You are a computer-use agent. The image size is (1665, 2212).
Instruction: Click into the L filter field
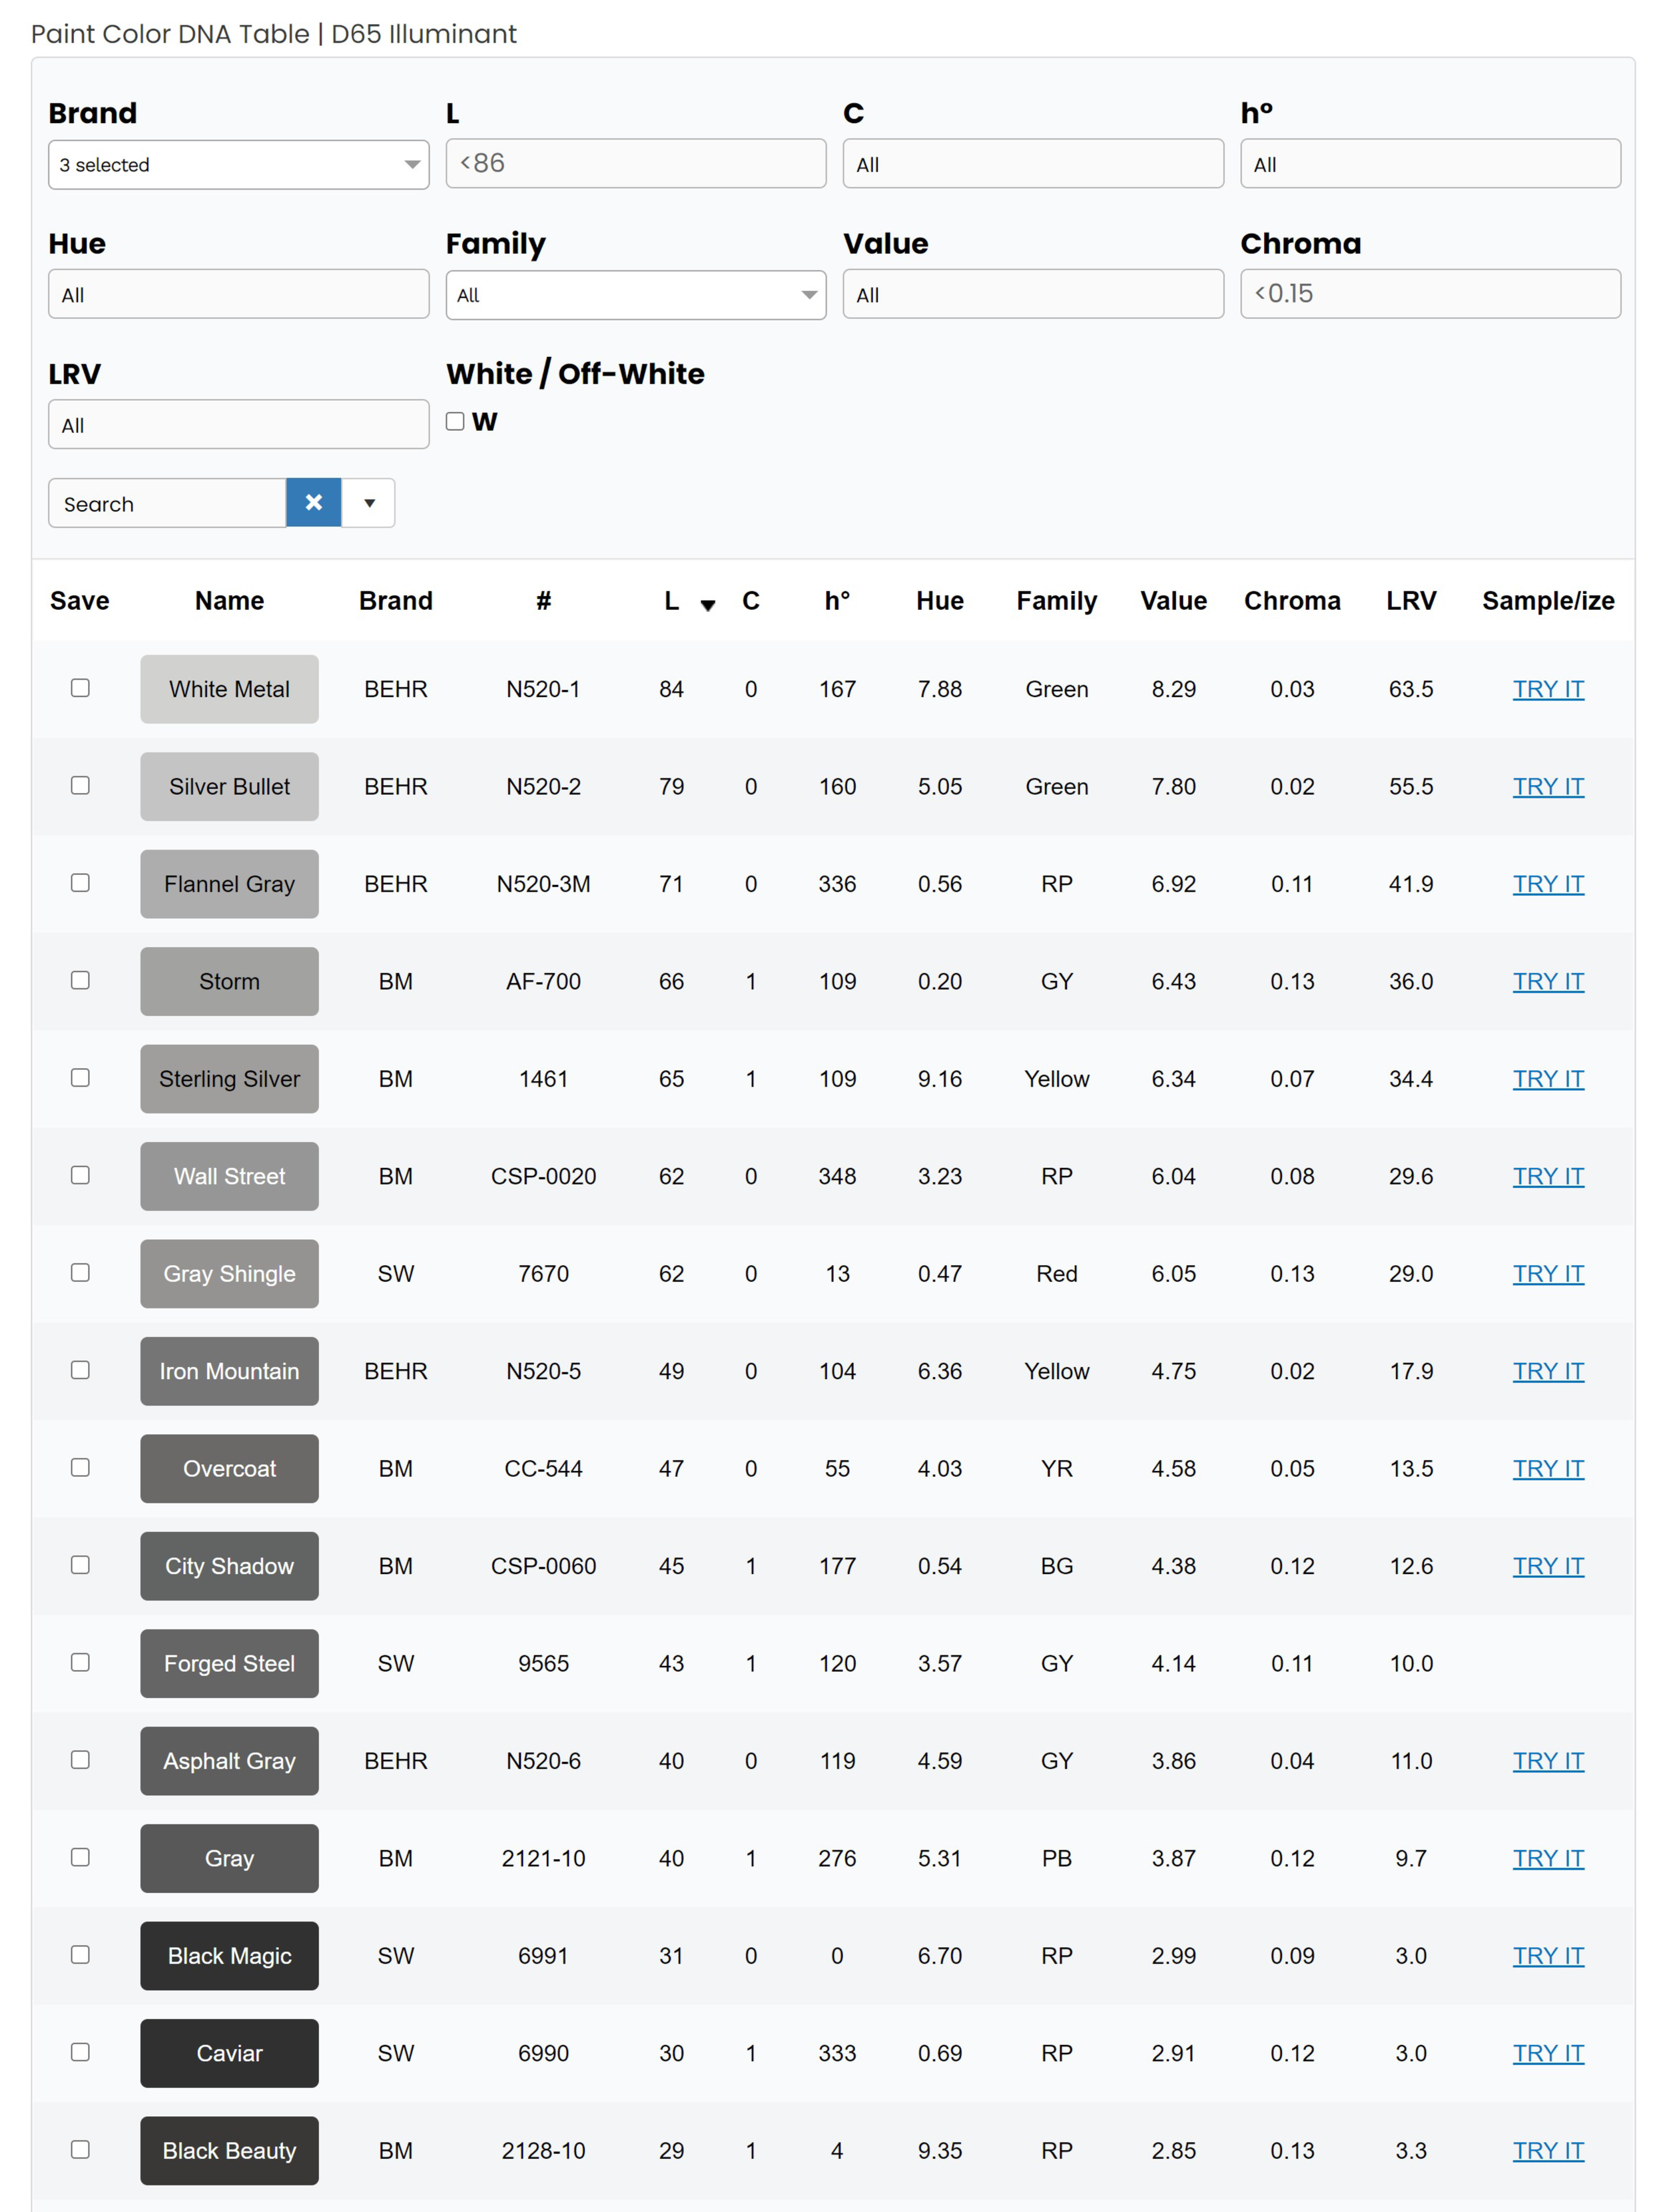coord(635,164)
